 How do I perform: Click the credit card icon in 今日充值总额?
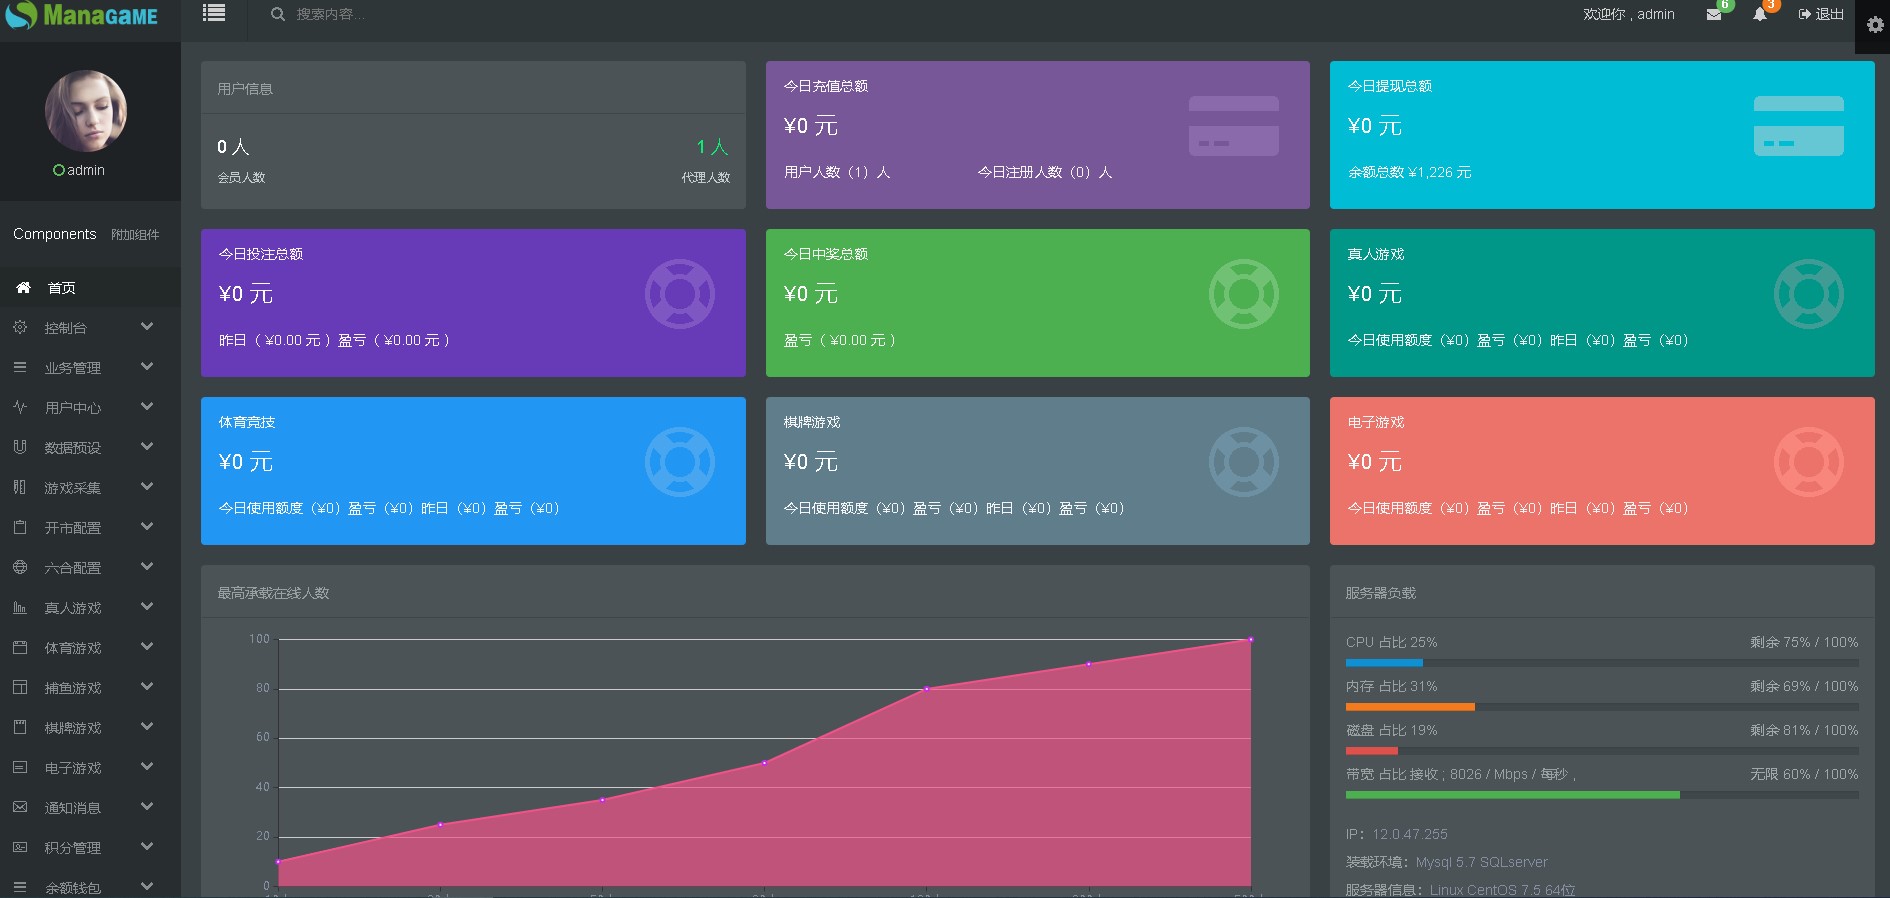click(1233, 126)
